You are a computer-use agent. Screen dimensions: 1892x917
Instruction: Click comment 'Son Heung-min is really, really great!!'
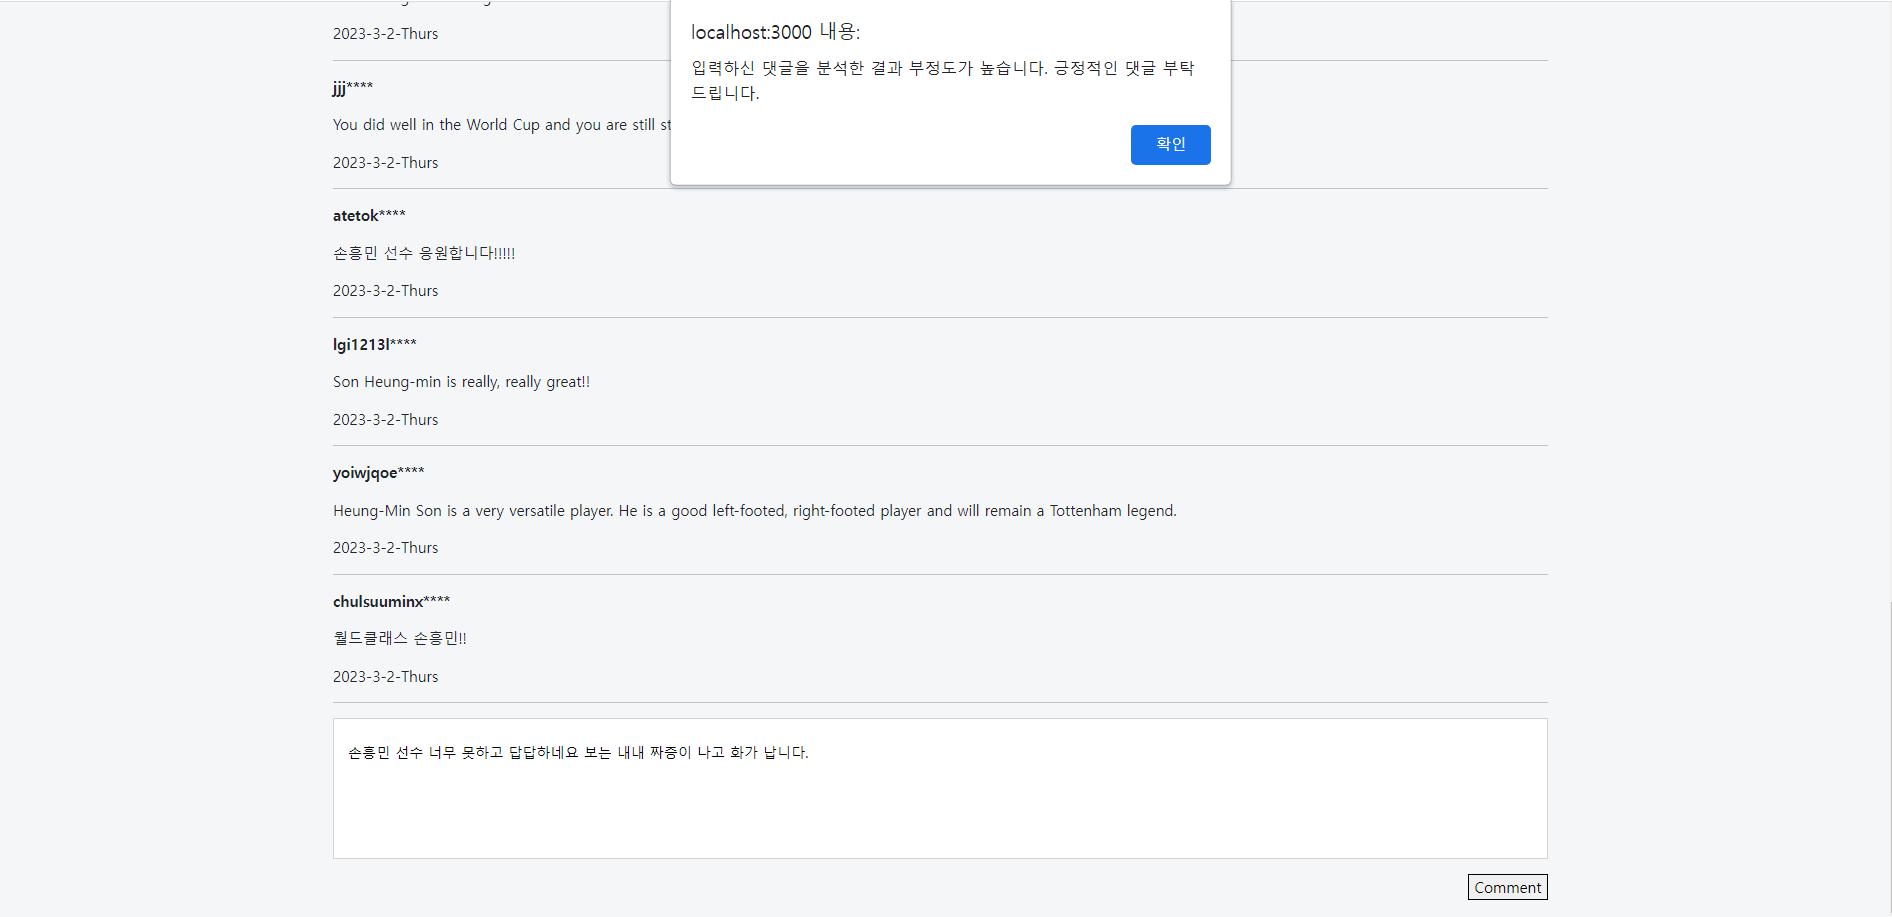pos(462,382)
